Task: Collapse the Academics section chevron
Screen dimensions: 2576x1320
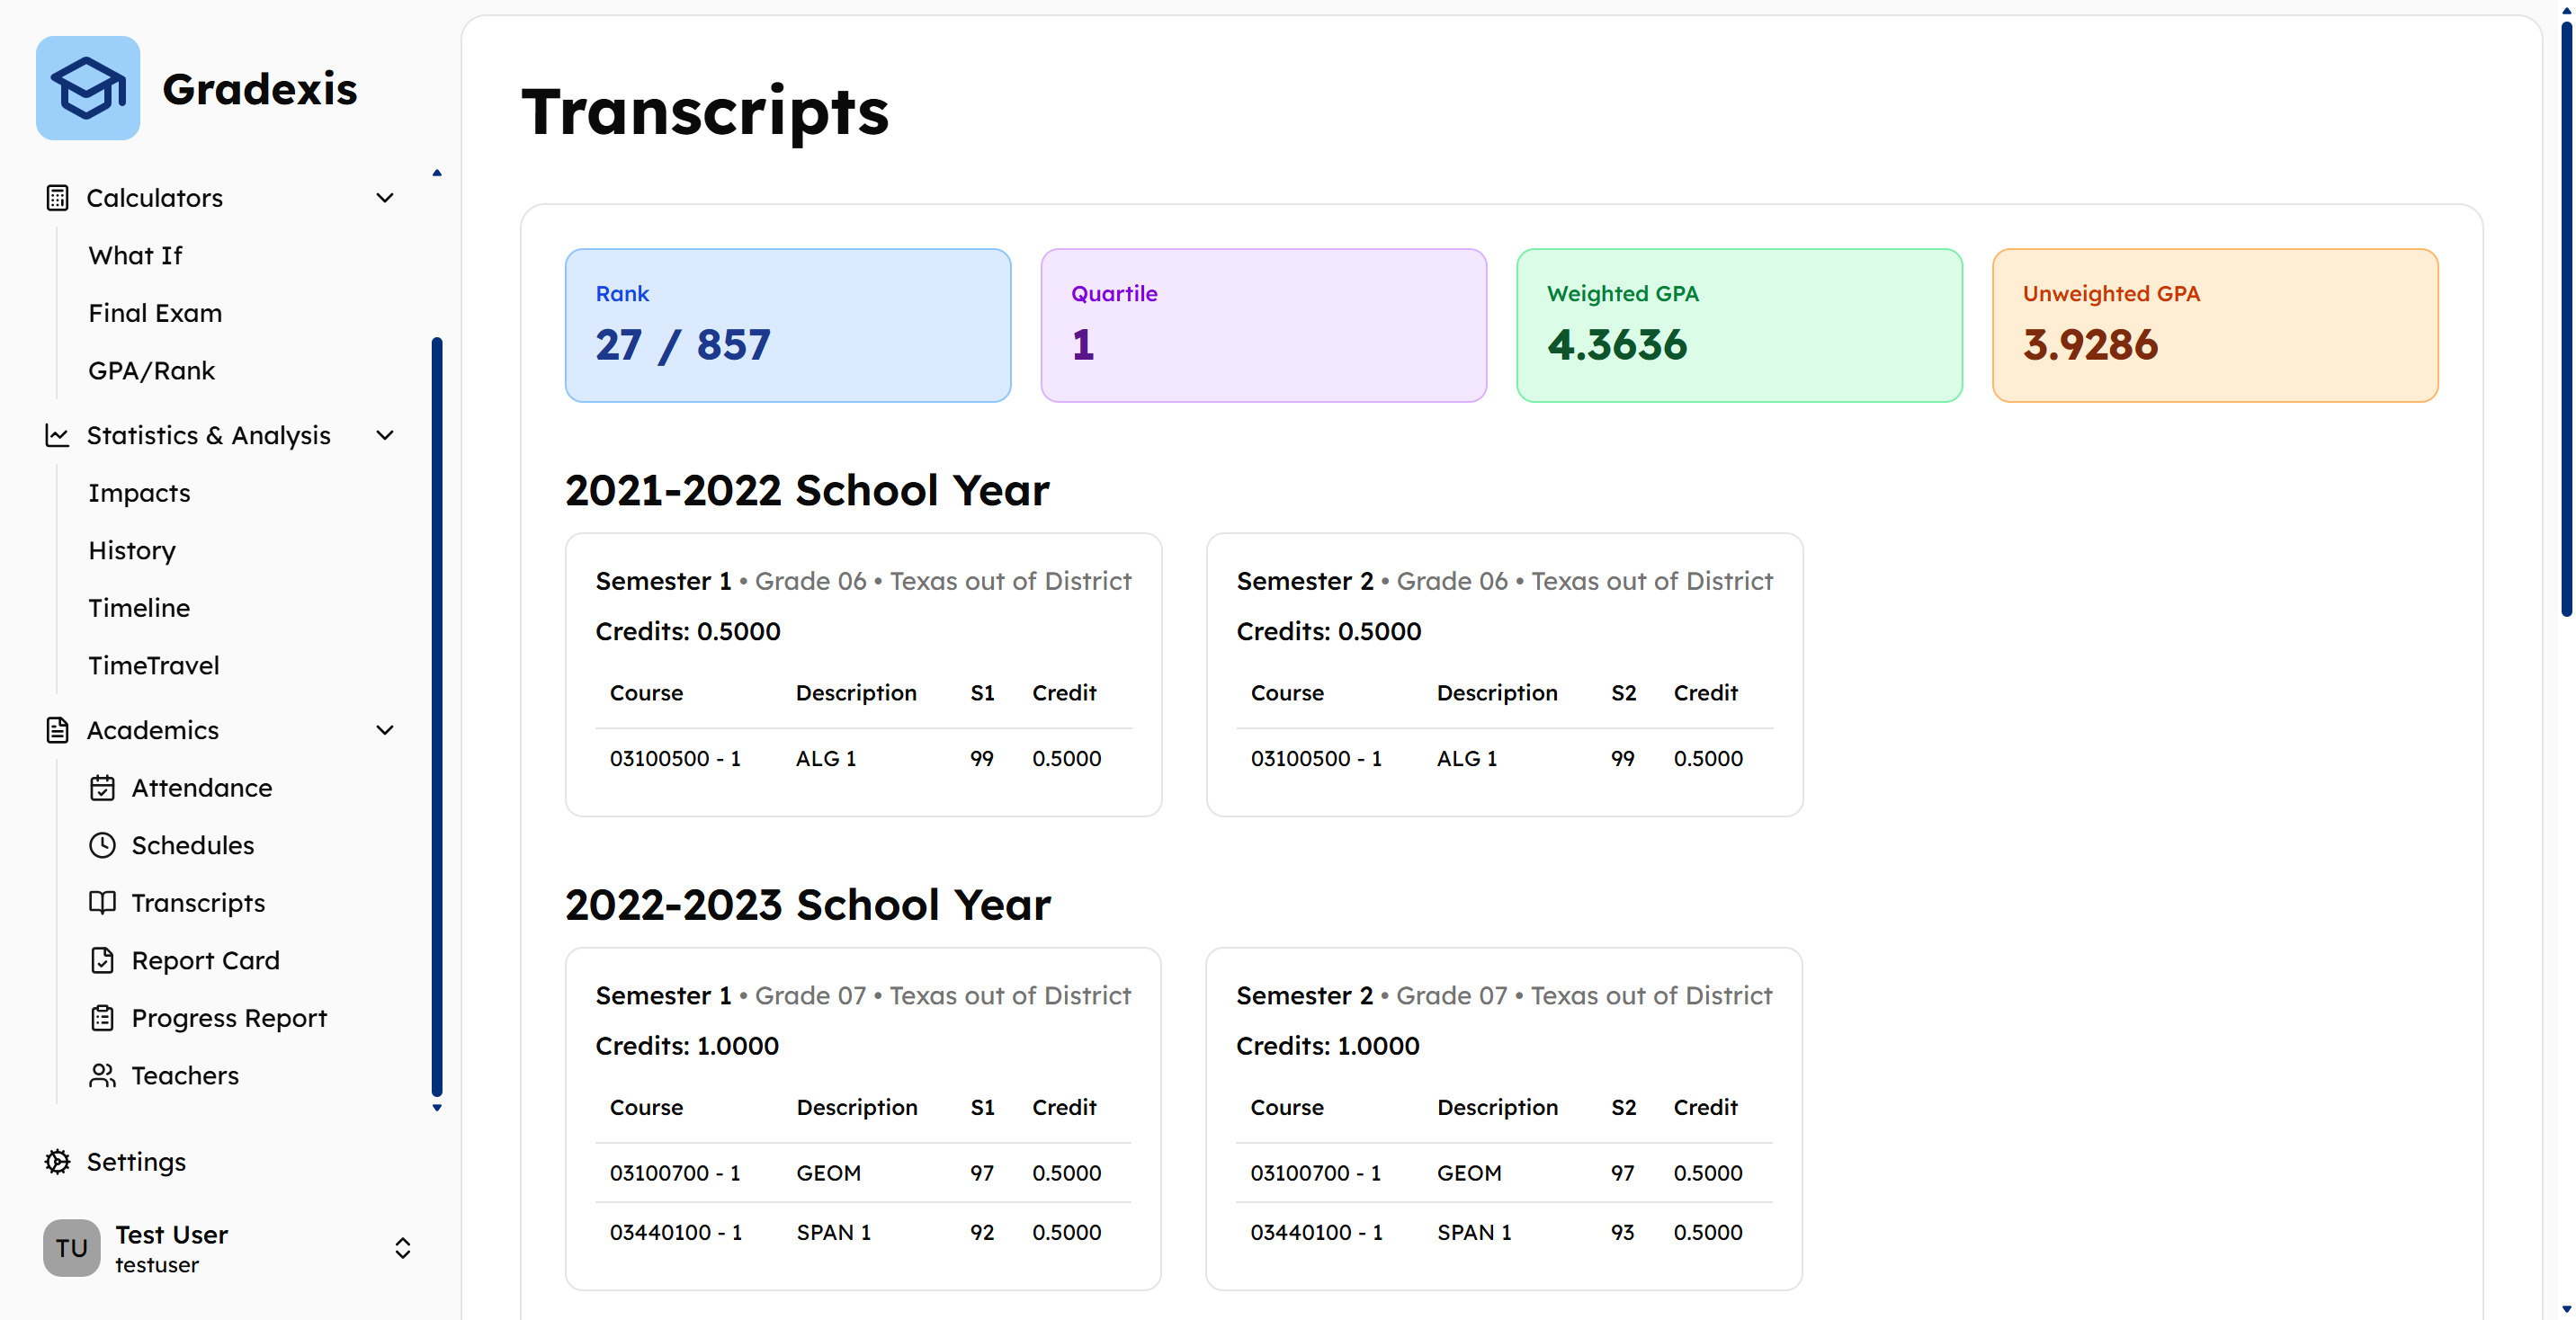Action: 385,730
